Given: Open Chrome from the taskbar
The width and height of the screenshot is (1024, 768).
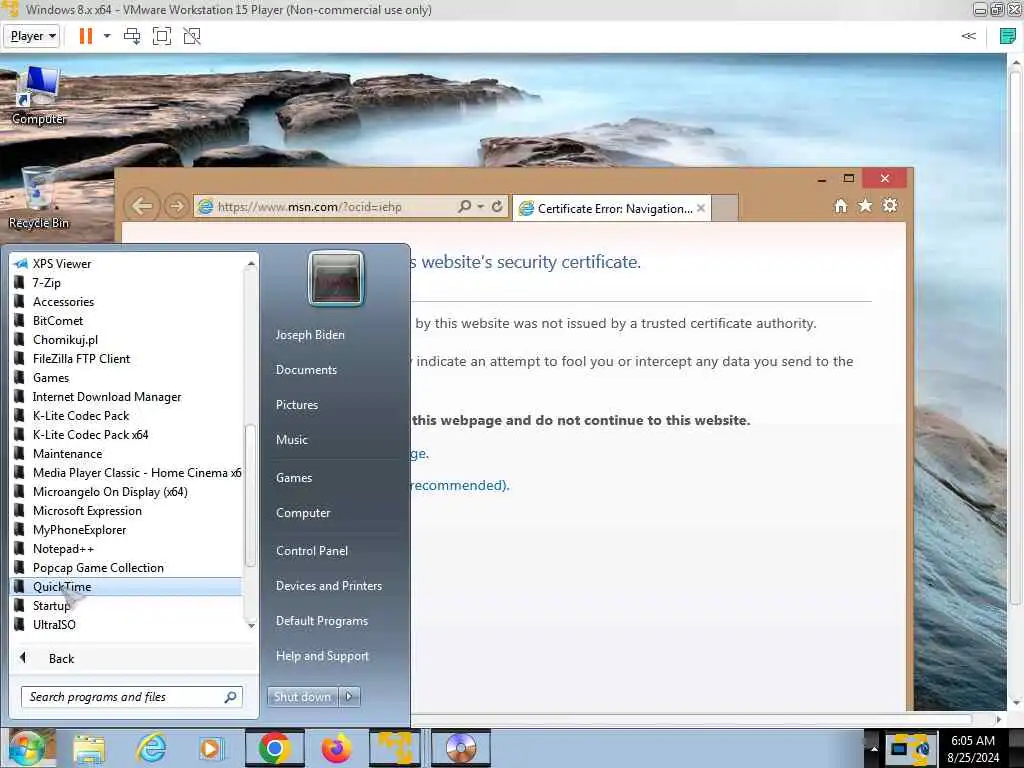Looking at the screenshot, I should (274, 748).
